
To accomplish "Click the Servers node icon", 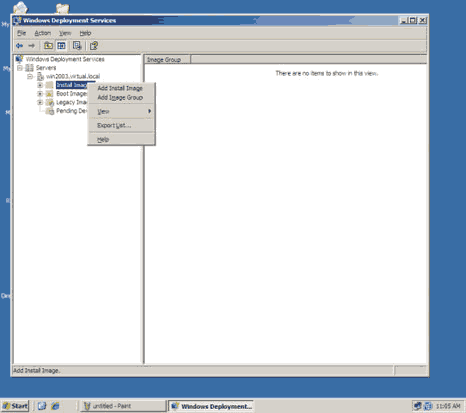I will 30,68.
